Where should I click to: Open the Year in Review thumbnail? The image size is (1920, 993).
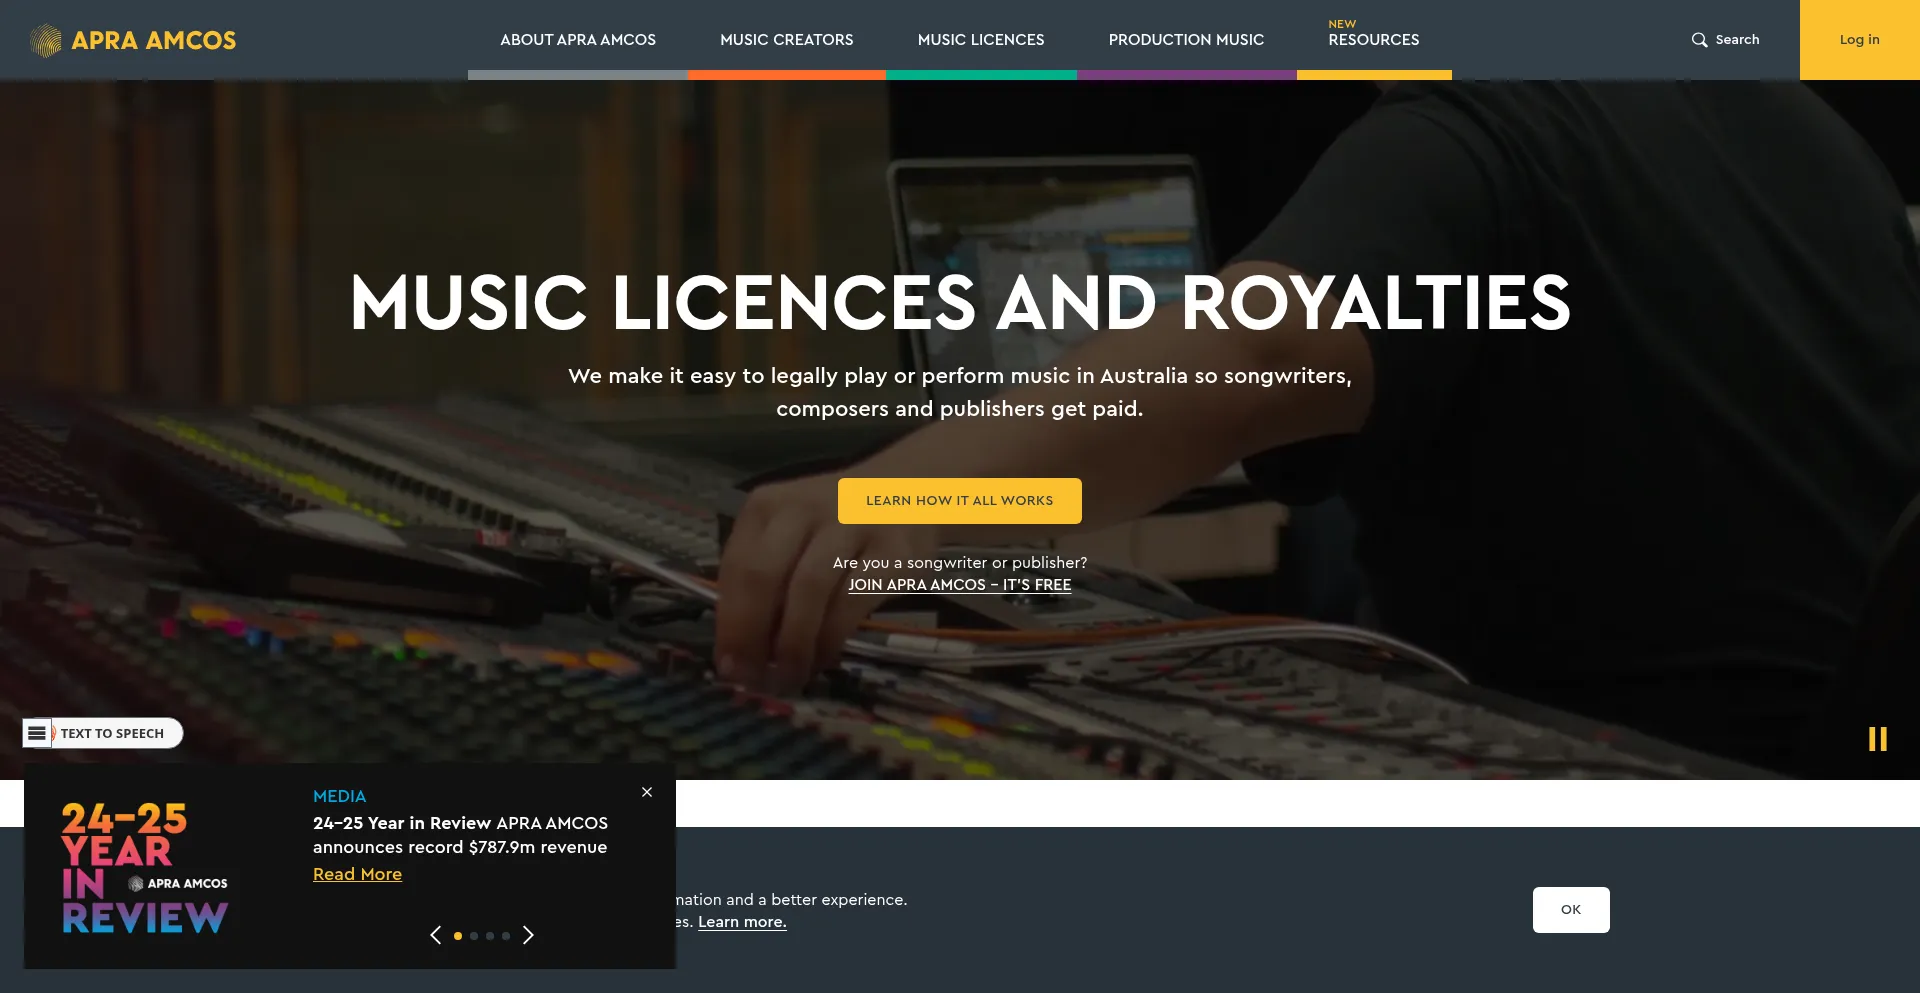point(145,867)
